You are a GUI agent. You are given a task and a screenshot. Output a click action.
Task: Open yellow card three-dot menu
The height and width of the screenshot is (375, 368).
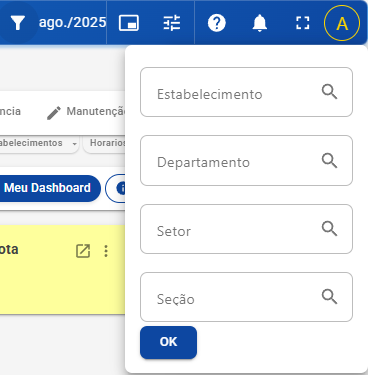pyautogui.click(x=106, y=251)
